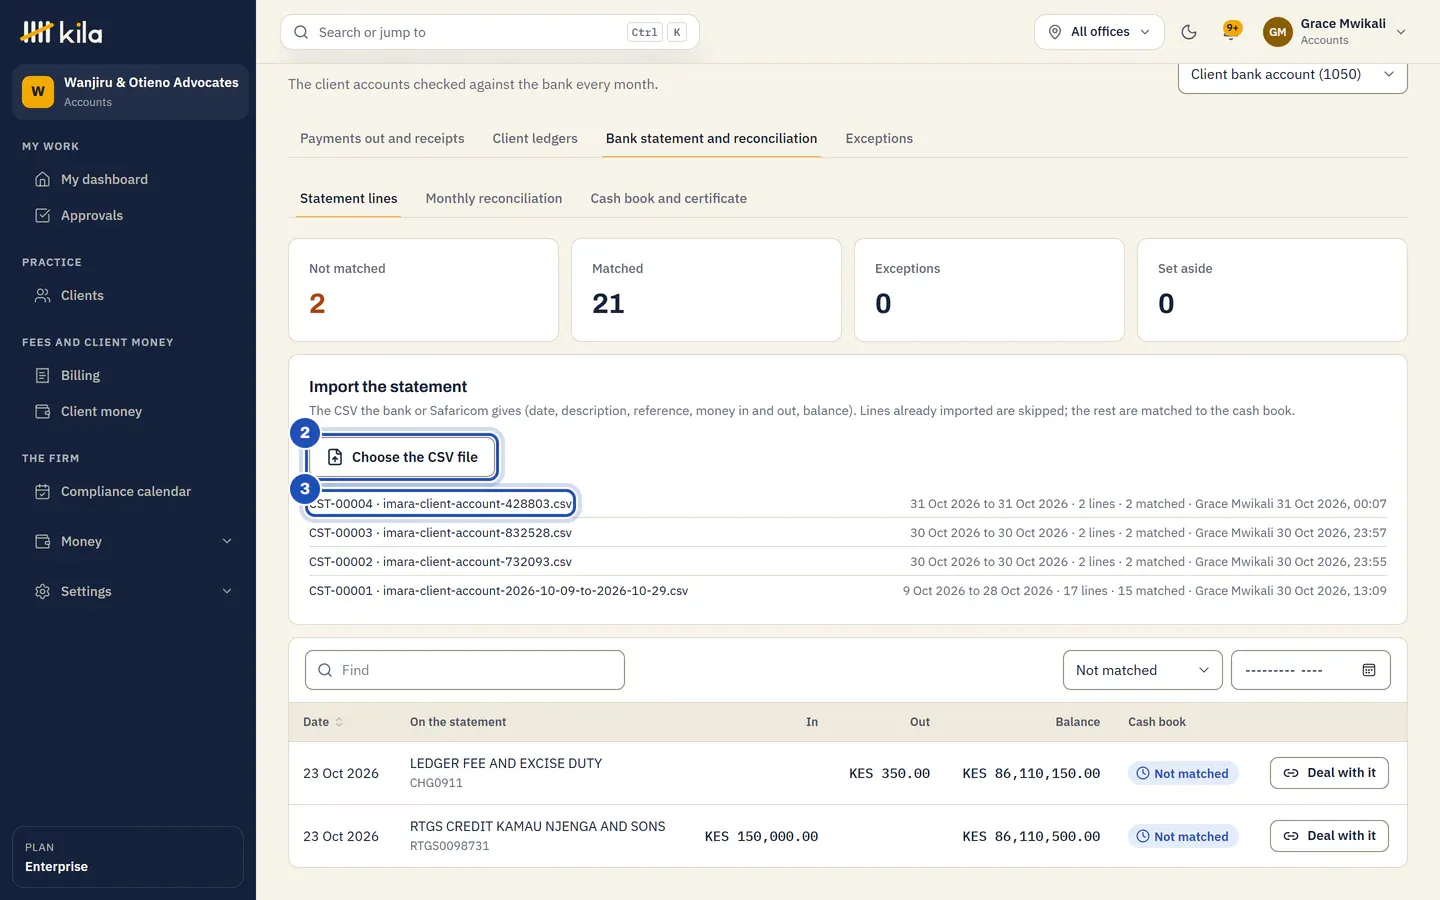Open Clients page in sidebar
The width and height of the screenshot is (1440, 900).
point(128,296)
